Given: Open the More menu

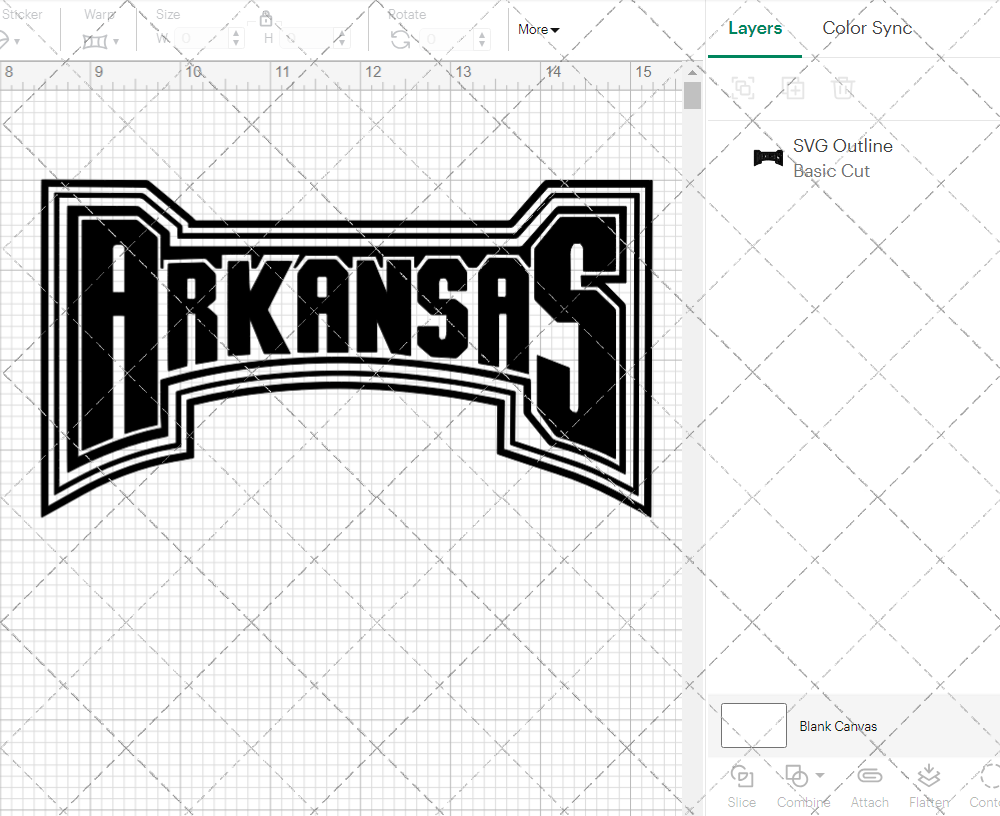Looking at the screenshot, I should tap(537, 30).
